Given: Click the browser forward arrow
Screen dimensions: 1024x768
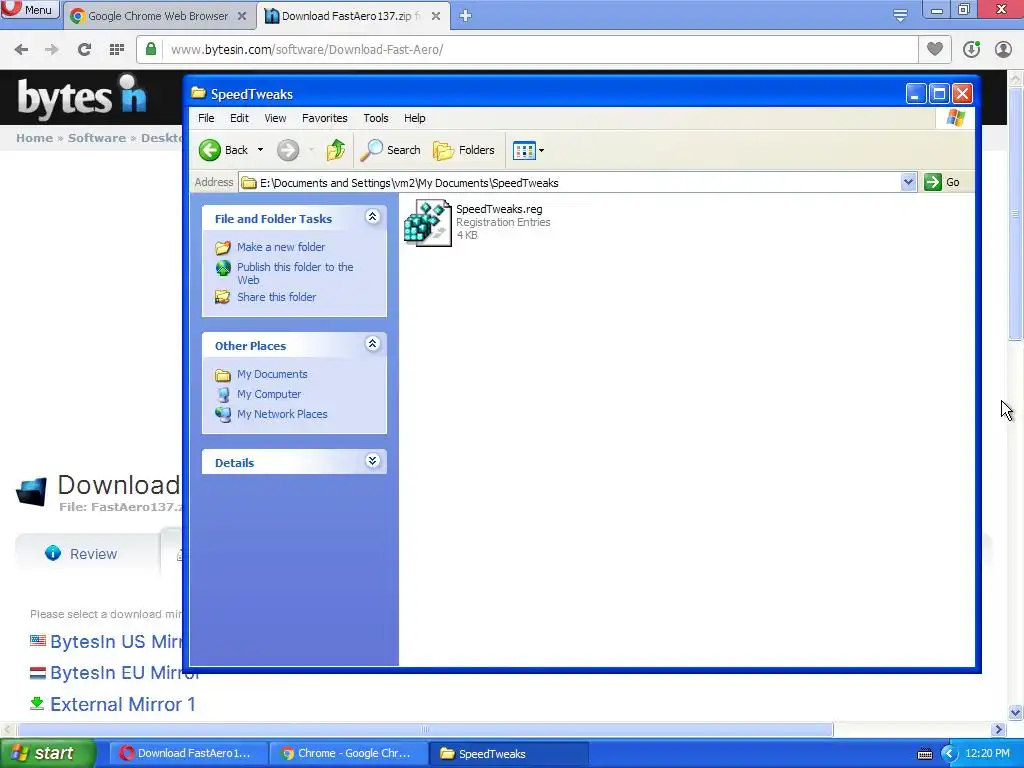Looking at the screenshot, I should [x=52, y=50].
